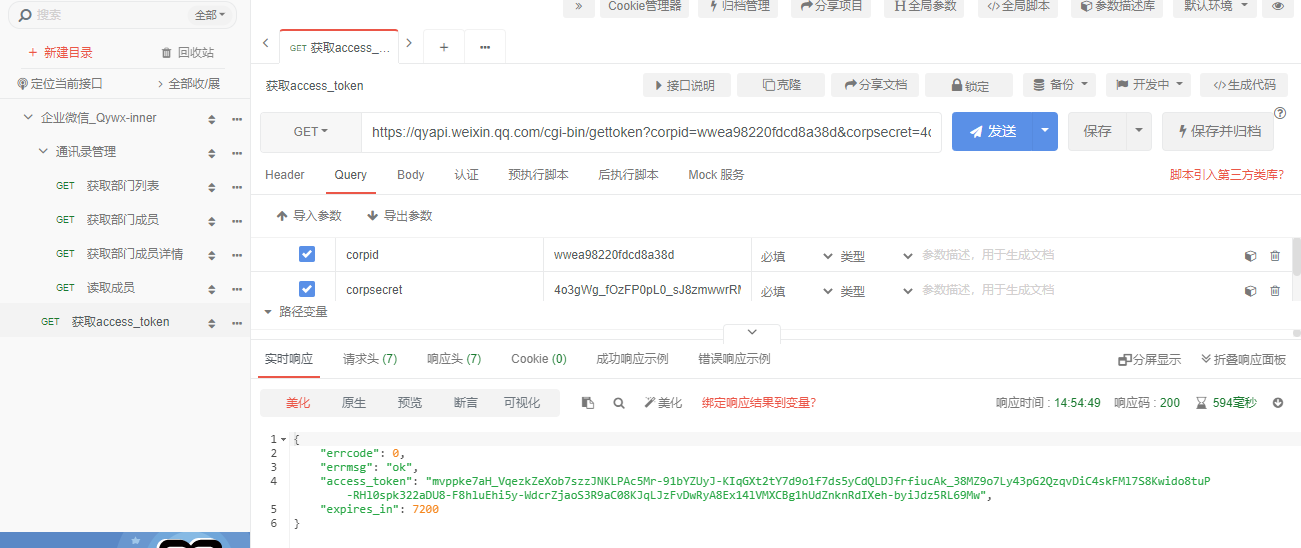Open 参数描述库
Screen dimensions: 1301x548
[x=1118, y=6]
